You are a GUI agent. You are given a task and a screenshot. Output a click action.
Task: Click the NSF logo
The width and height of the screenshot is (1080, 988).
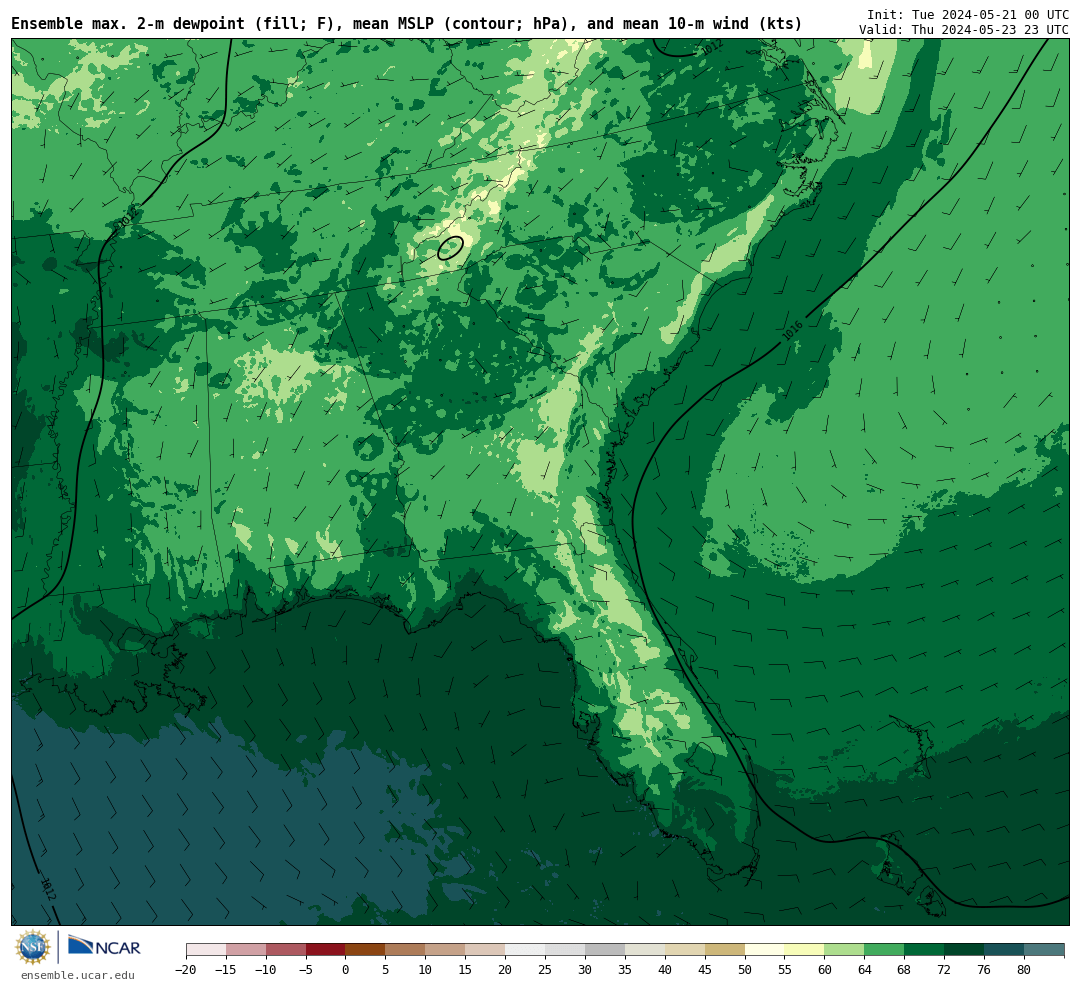click(x=32, y=948)
